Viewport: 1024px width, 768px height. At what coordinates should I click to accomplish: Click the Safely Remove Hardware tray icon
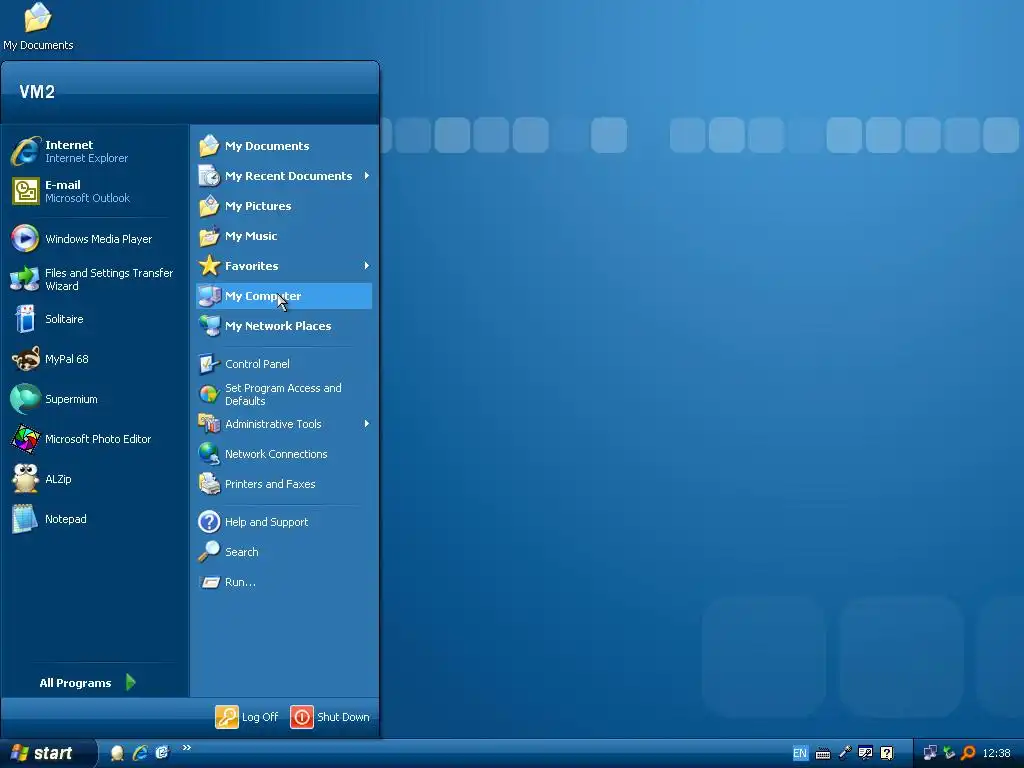[949, 753]
